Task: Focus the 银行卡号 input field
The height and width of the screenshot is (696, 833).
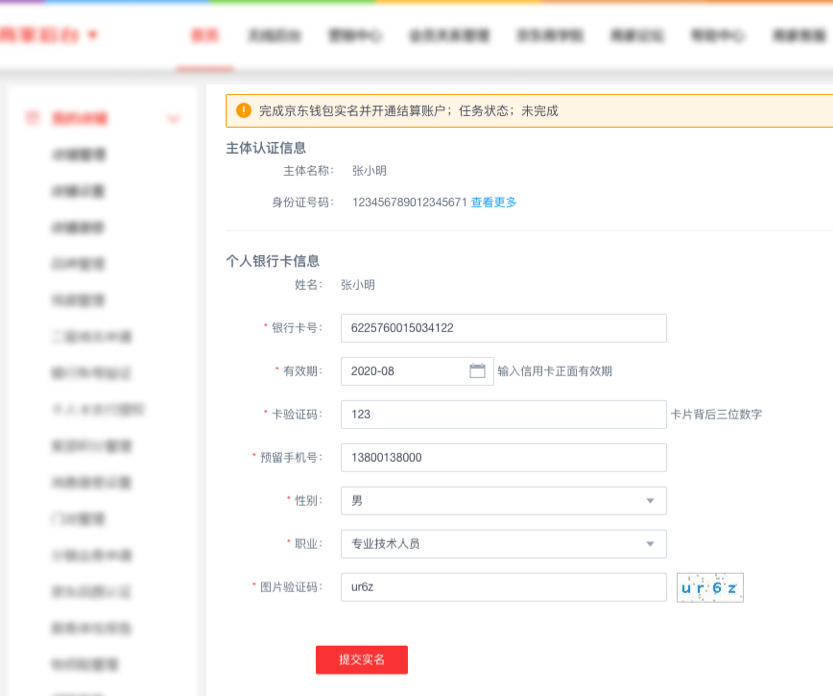Action: (504, 328)
